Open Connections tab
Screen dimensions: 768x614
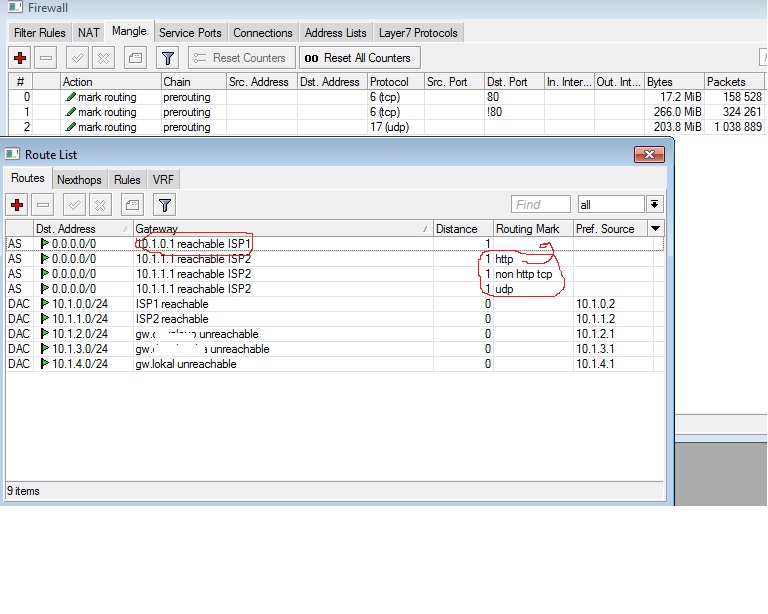click(x=263, y=33)
